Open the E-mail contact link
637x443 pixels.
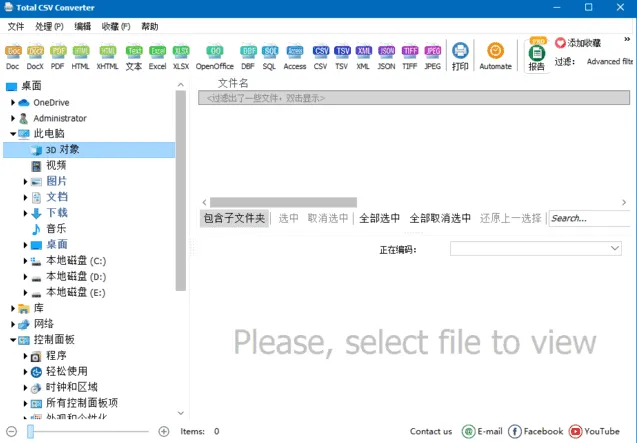click(482, 431)
